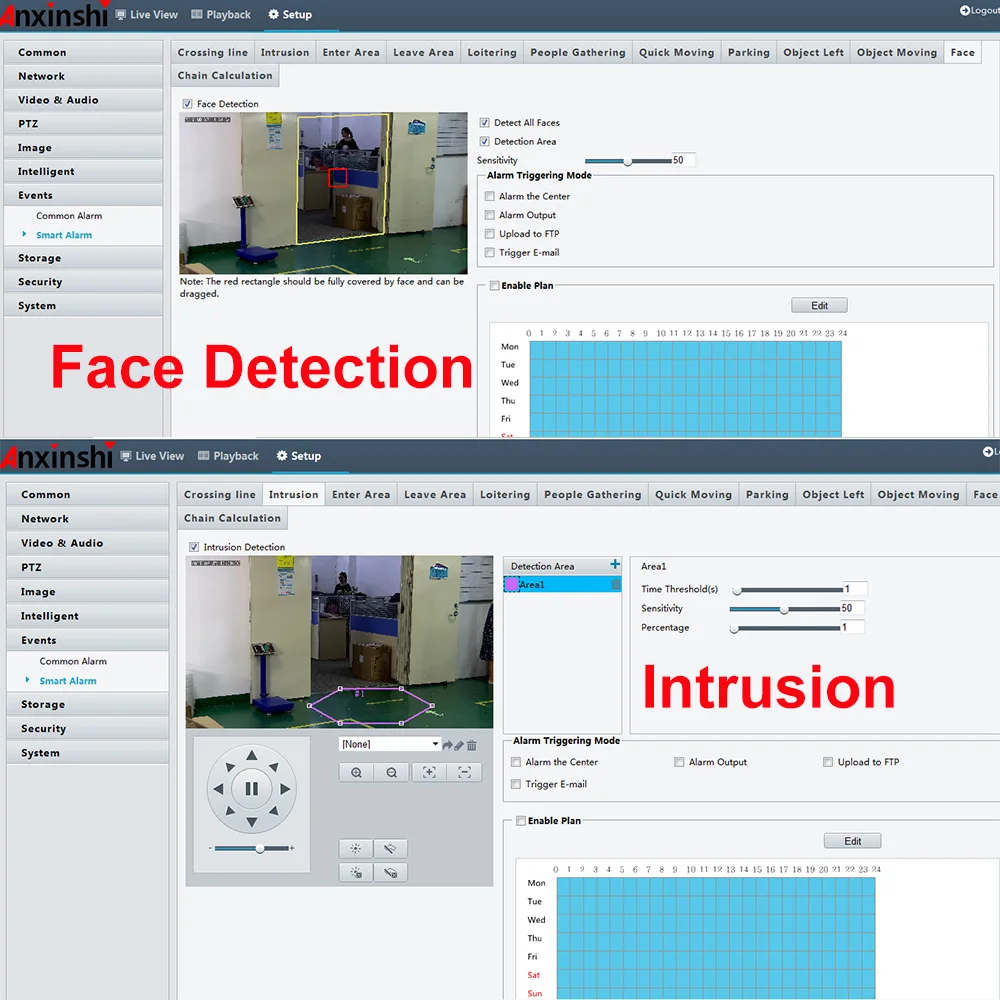
Task: Uncheck Detect All Faces
Action: point(485,122)
